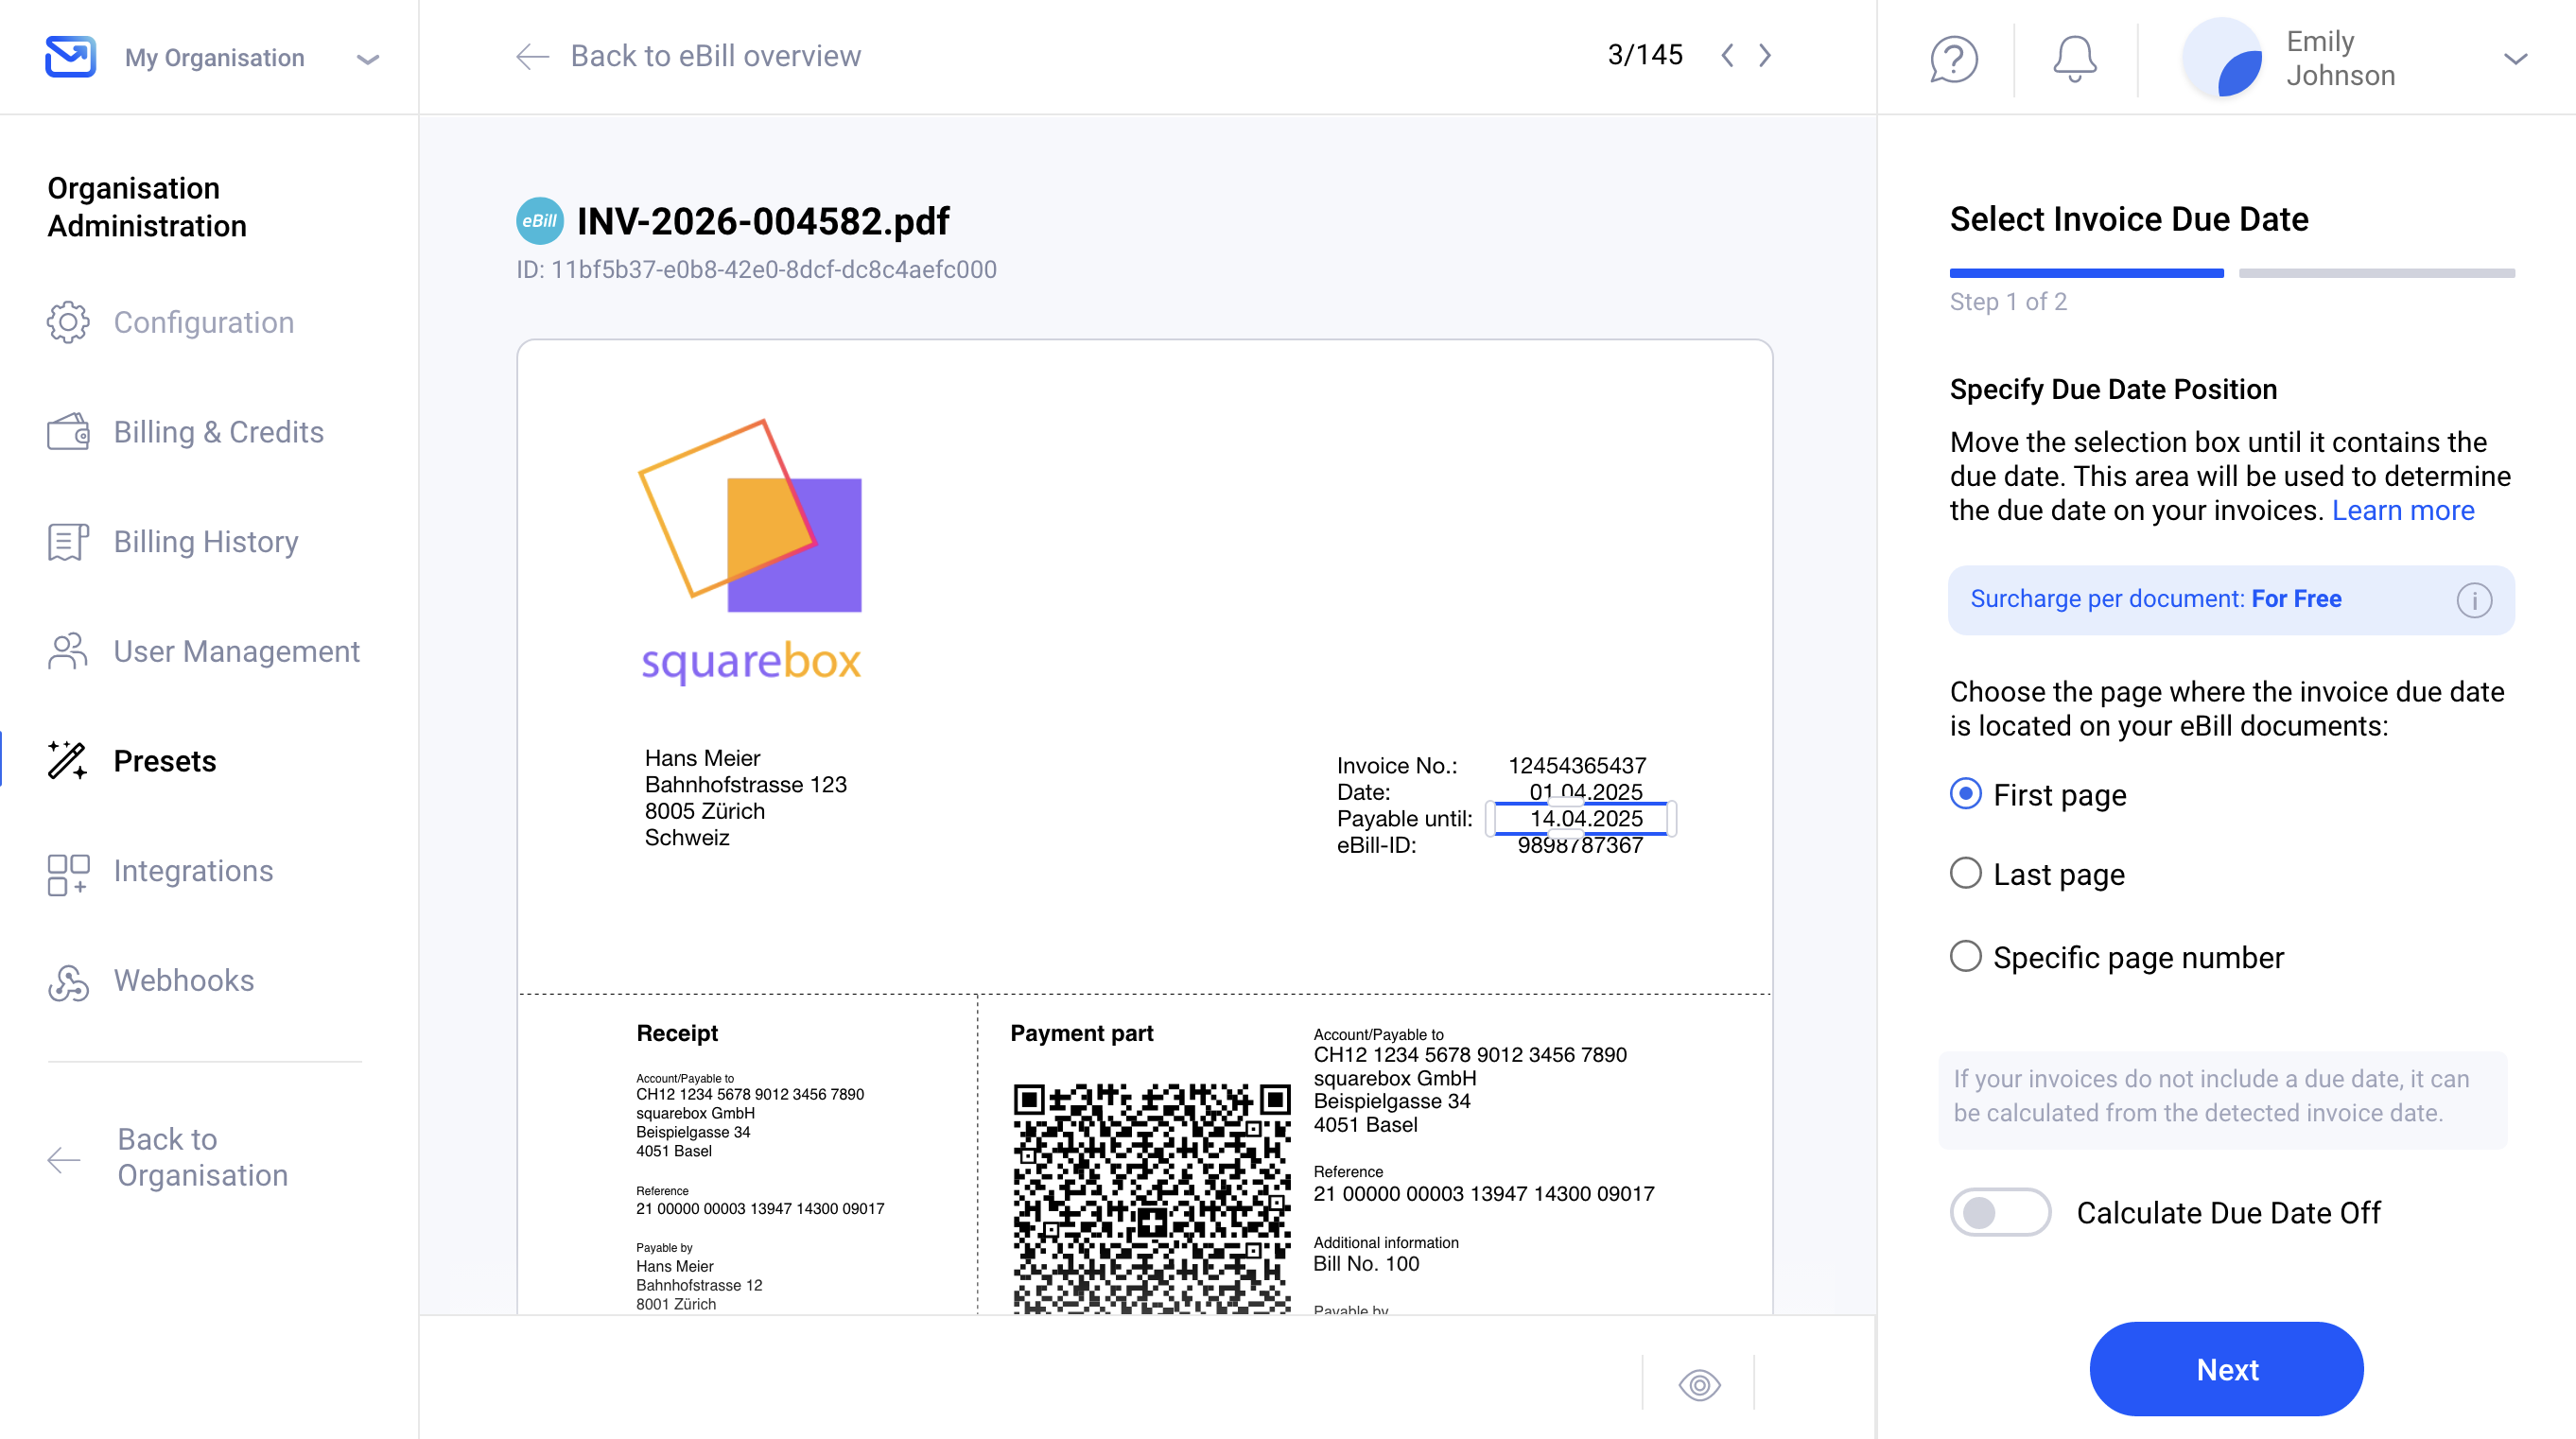2576x1439 pixels.
Task: Click the Next button
Action: [2226, 1369]
